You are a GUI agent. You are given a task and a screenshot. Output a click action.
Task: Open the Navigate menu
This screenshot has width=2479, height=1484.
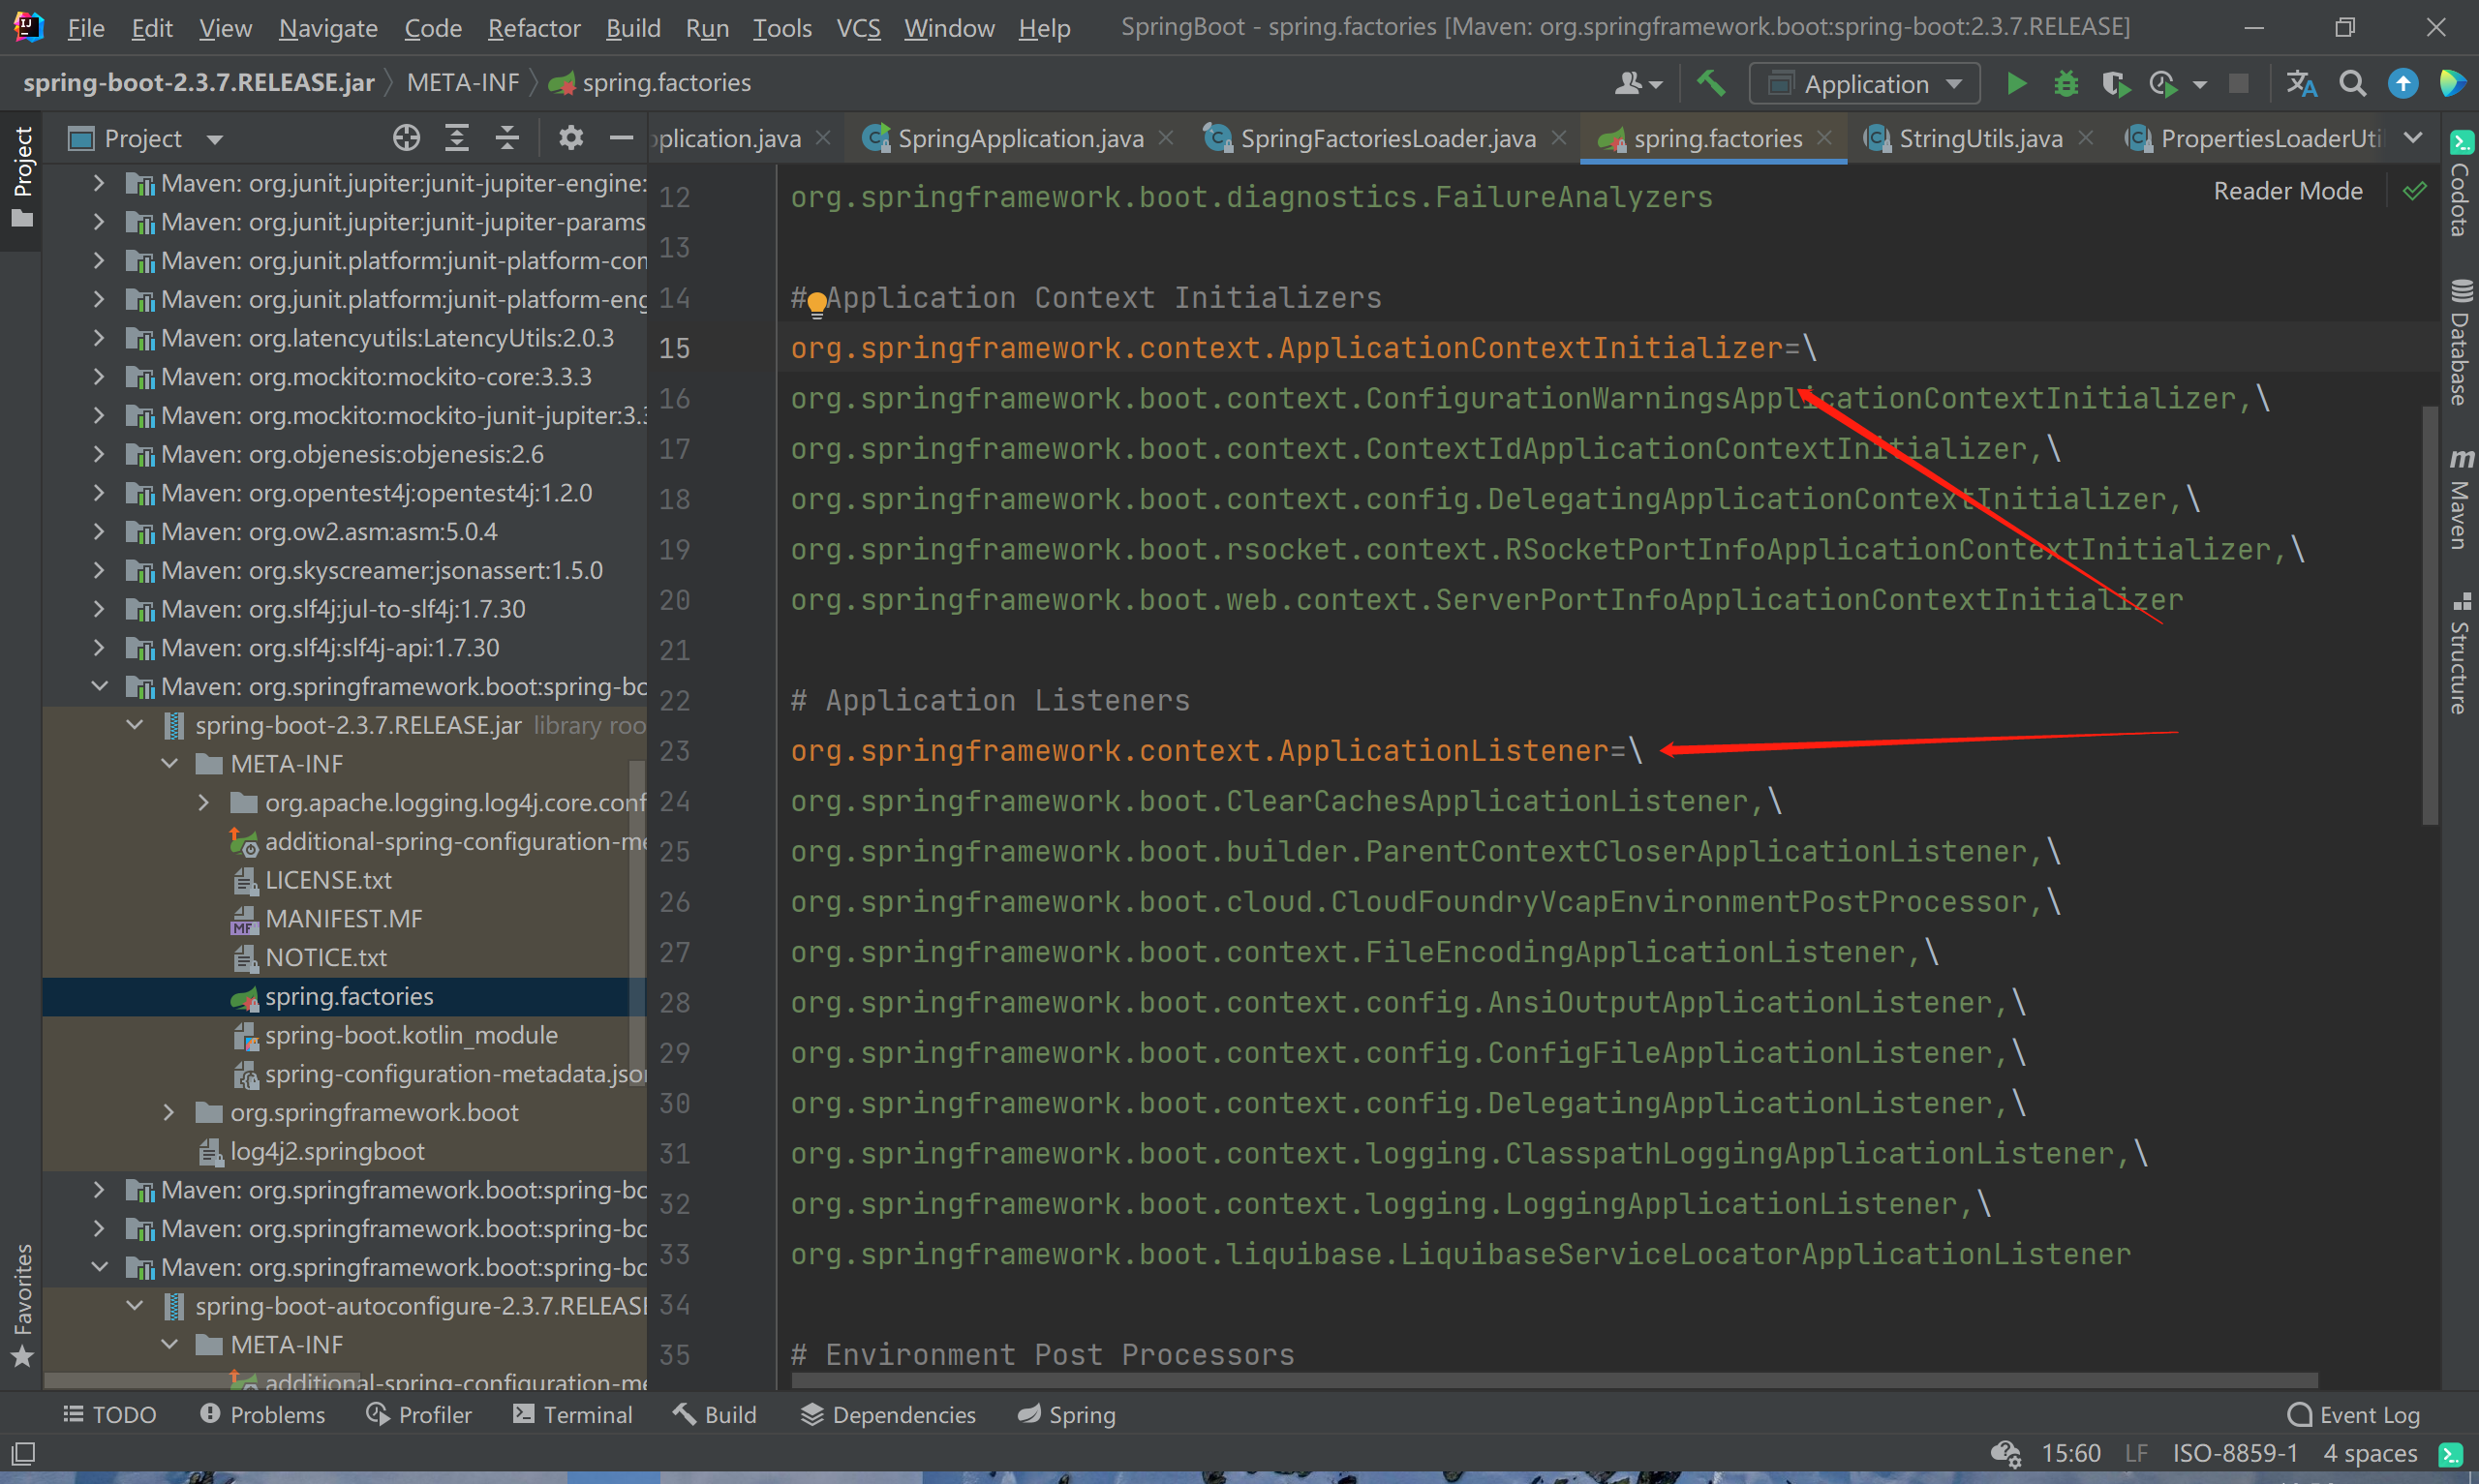328,28
